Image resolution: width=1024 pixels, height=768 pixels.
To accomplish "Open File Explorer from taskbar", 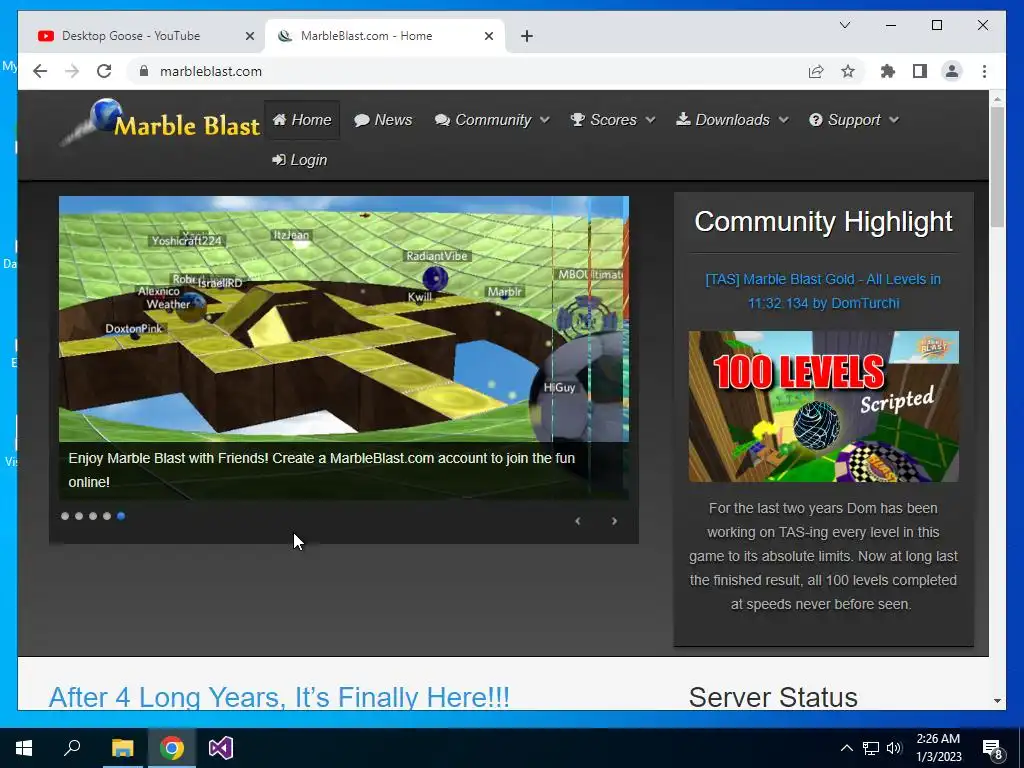I will (122, 748).
